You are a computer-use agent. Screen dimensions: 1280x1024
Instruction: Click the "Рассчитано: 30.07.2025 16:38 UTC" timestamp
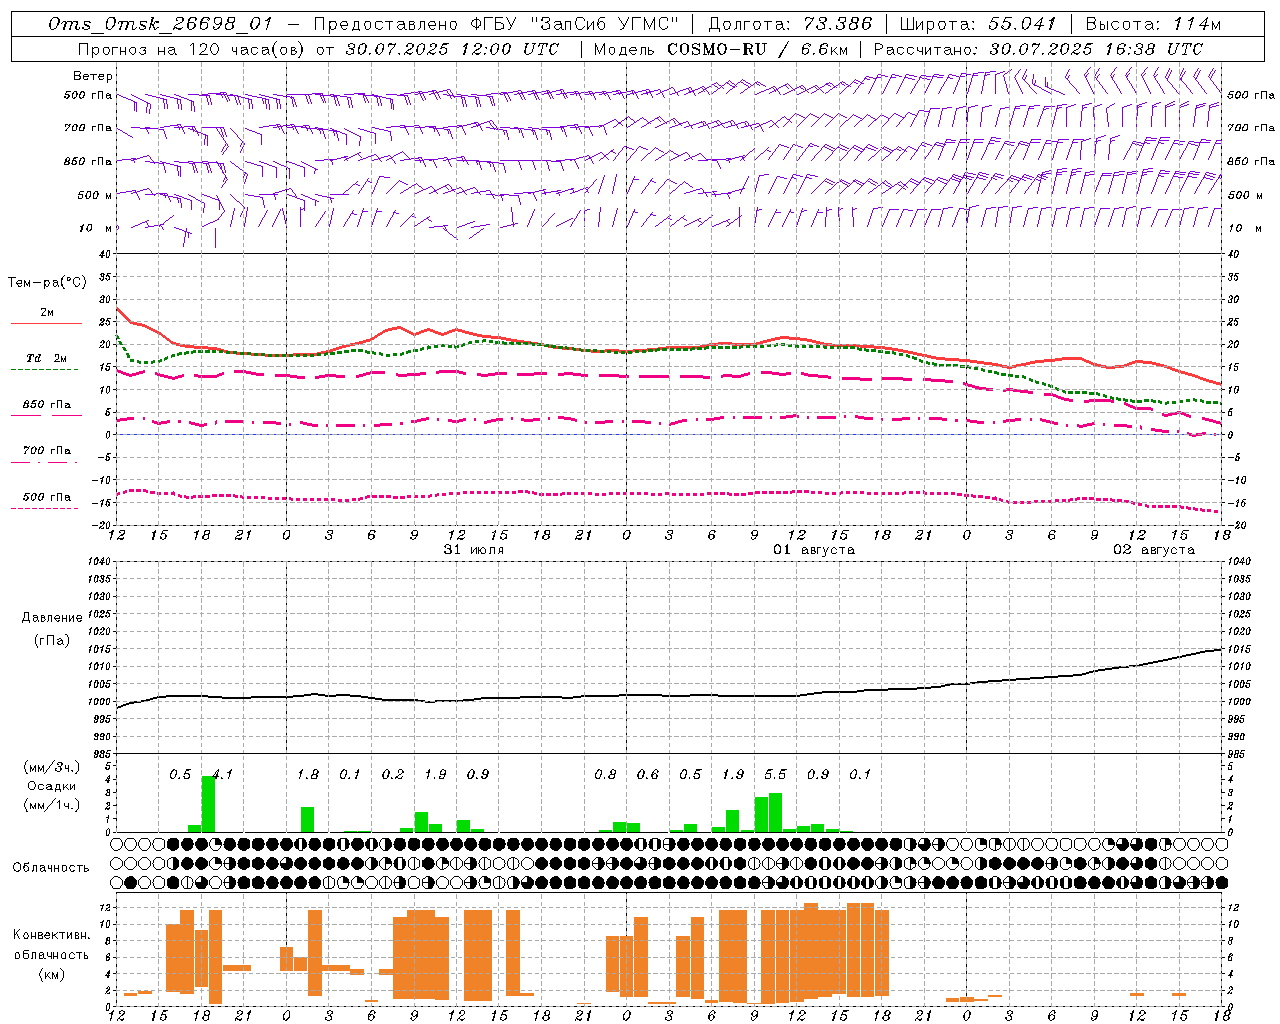pyautogui.click(x=1038, y=49)
